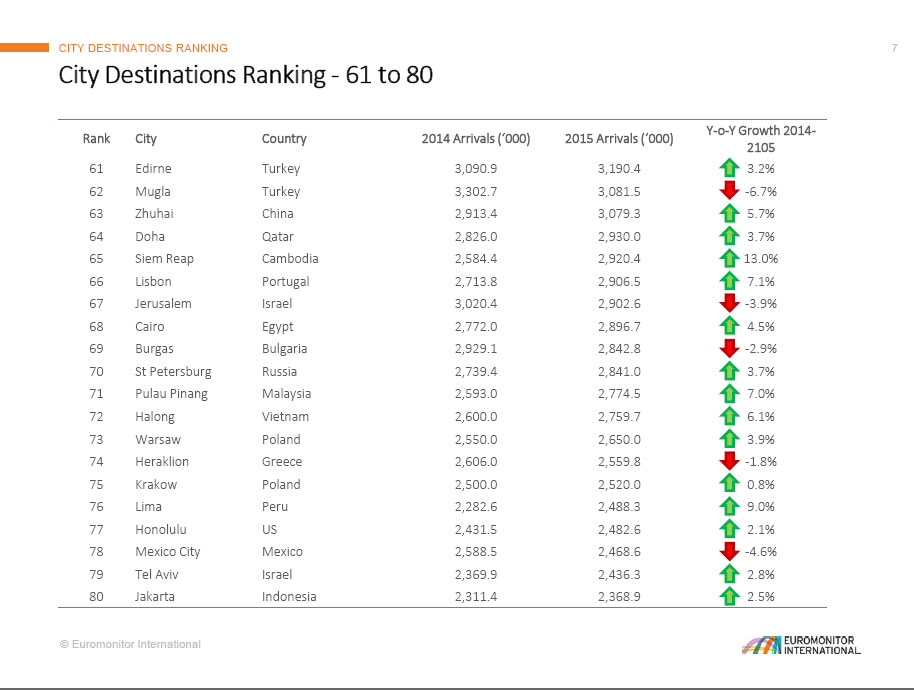Screen dimensions: 914x690
Task: Select the Rank column header
Action: tap(96, 139)
